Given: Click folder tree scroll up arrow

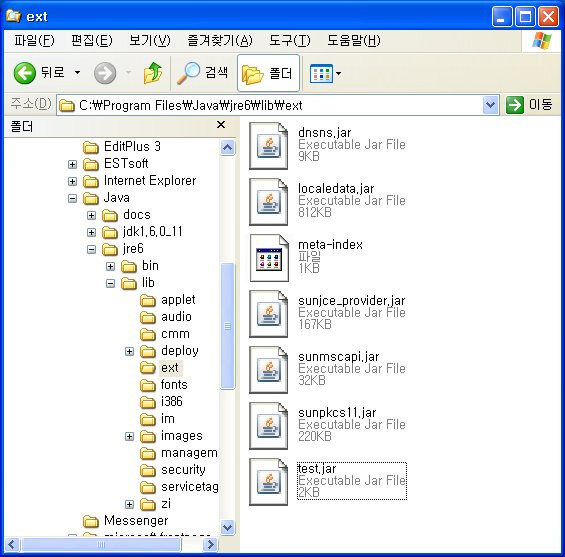Looking at the screenshot, I should [227, 147].
